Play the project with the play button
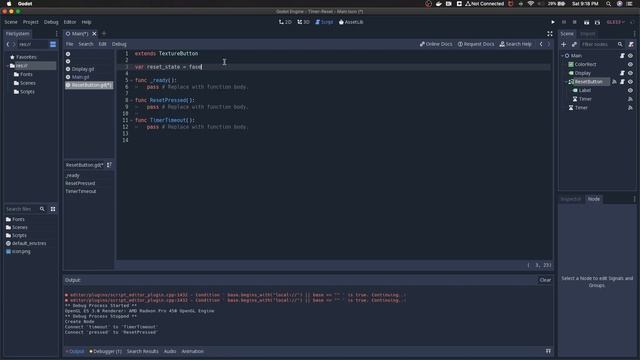The height and width of the screenshot is (360, 640). (553, 22)
